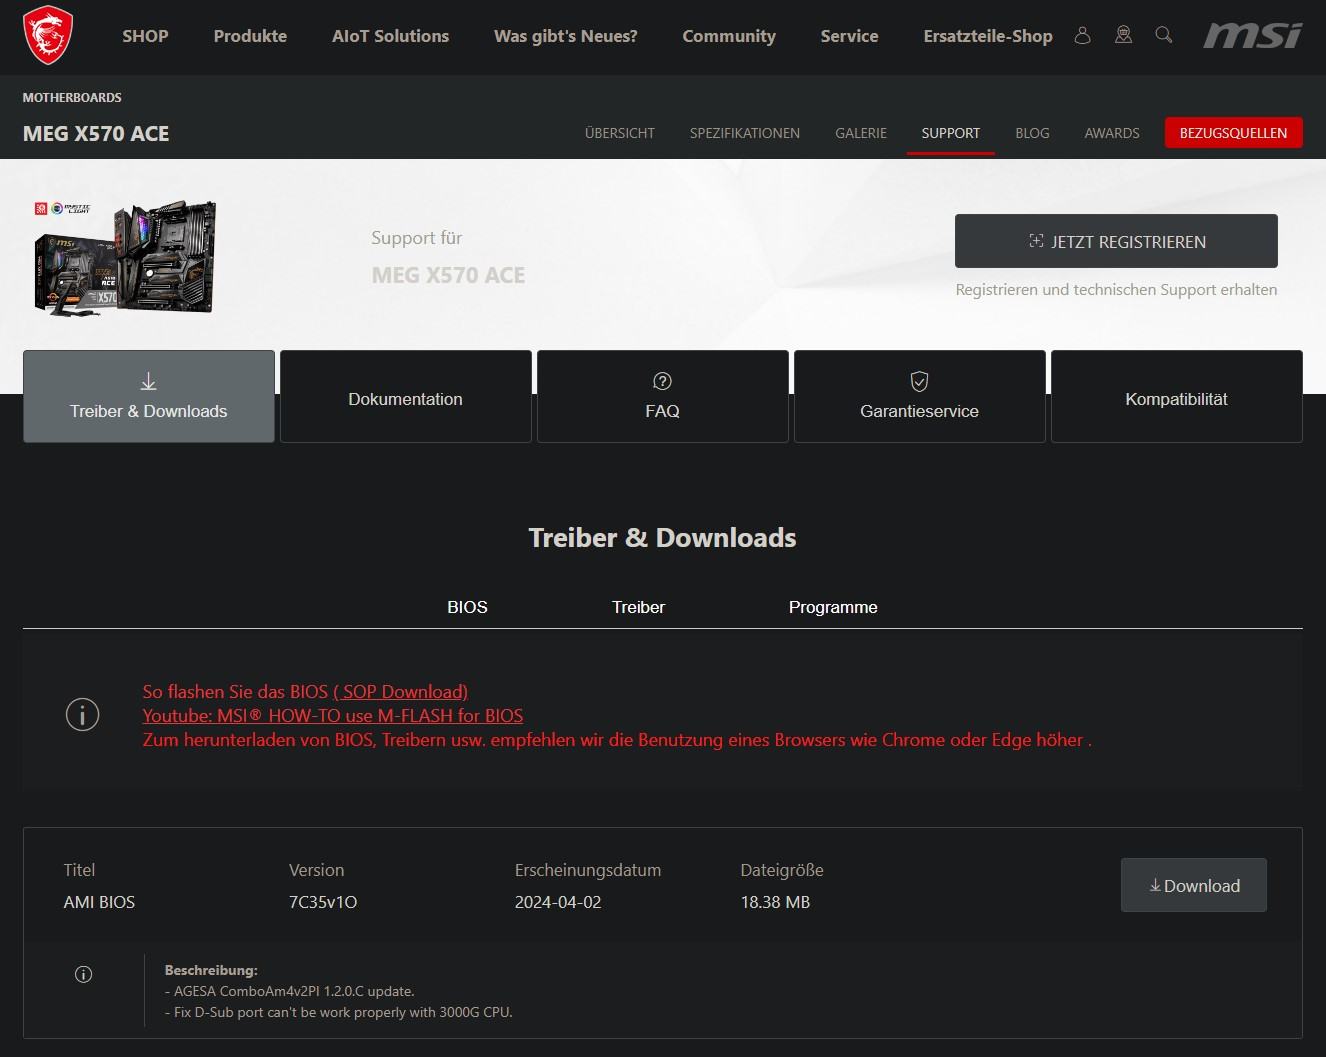Open the search magnifier icon

click(1163, 35)
